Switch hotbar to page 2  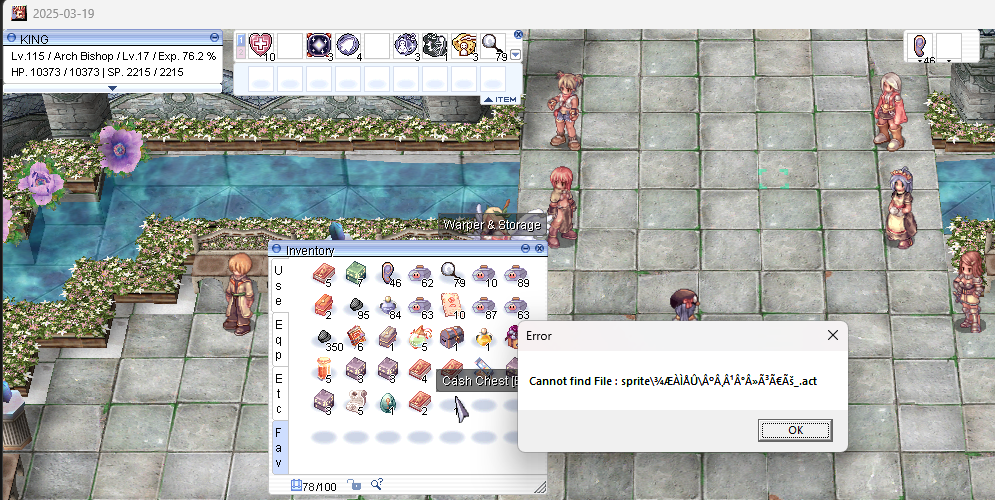(241, 52)
